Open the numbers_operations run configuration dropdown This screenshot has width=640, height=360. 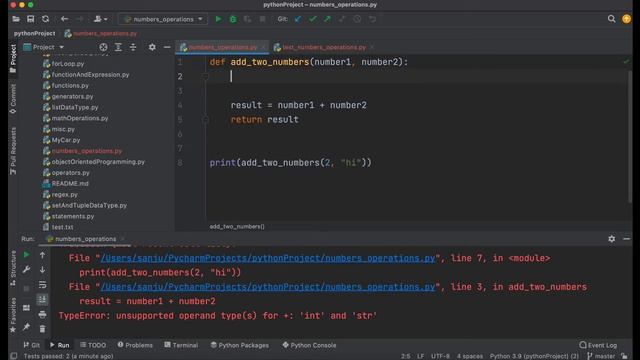[162, 19]
